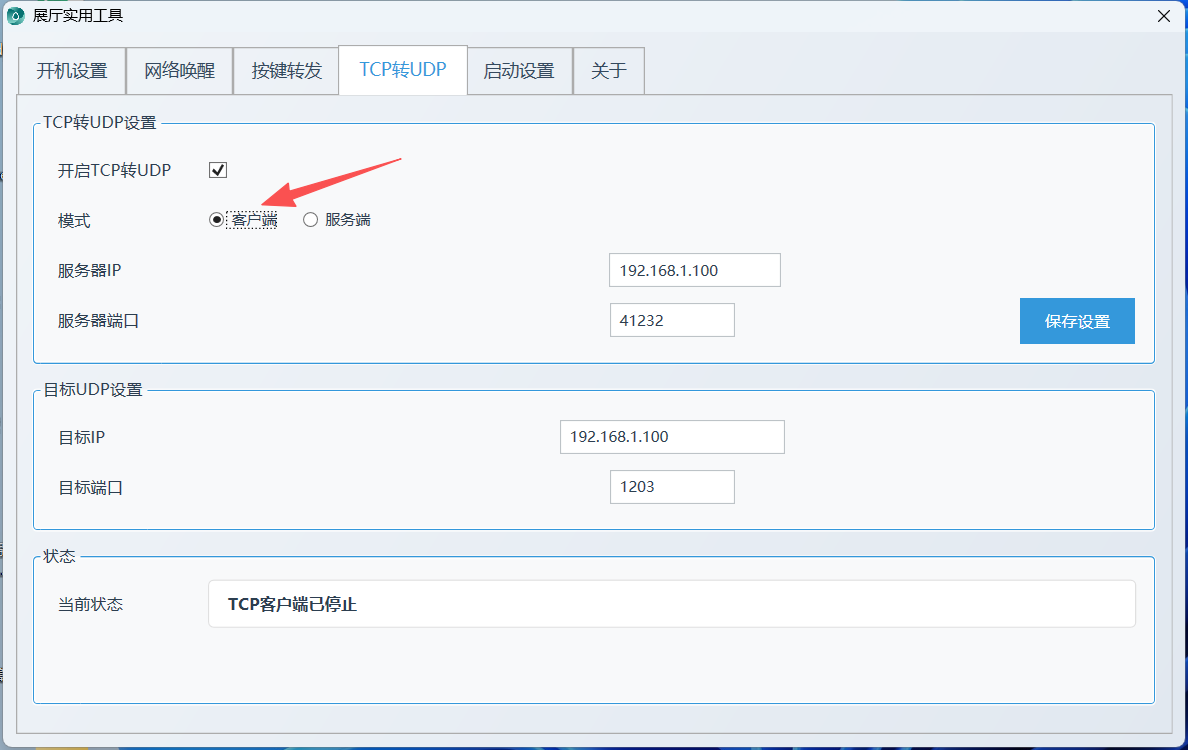Open the 网络唤醒 tab
The width and height of the screenshot is (1188, 750).
click(x=179, y=71)
